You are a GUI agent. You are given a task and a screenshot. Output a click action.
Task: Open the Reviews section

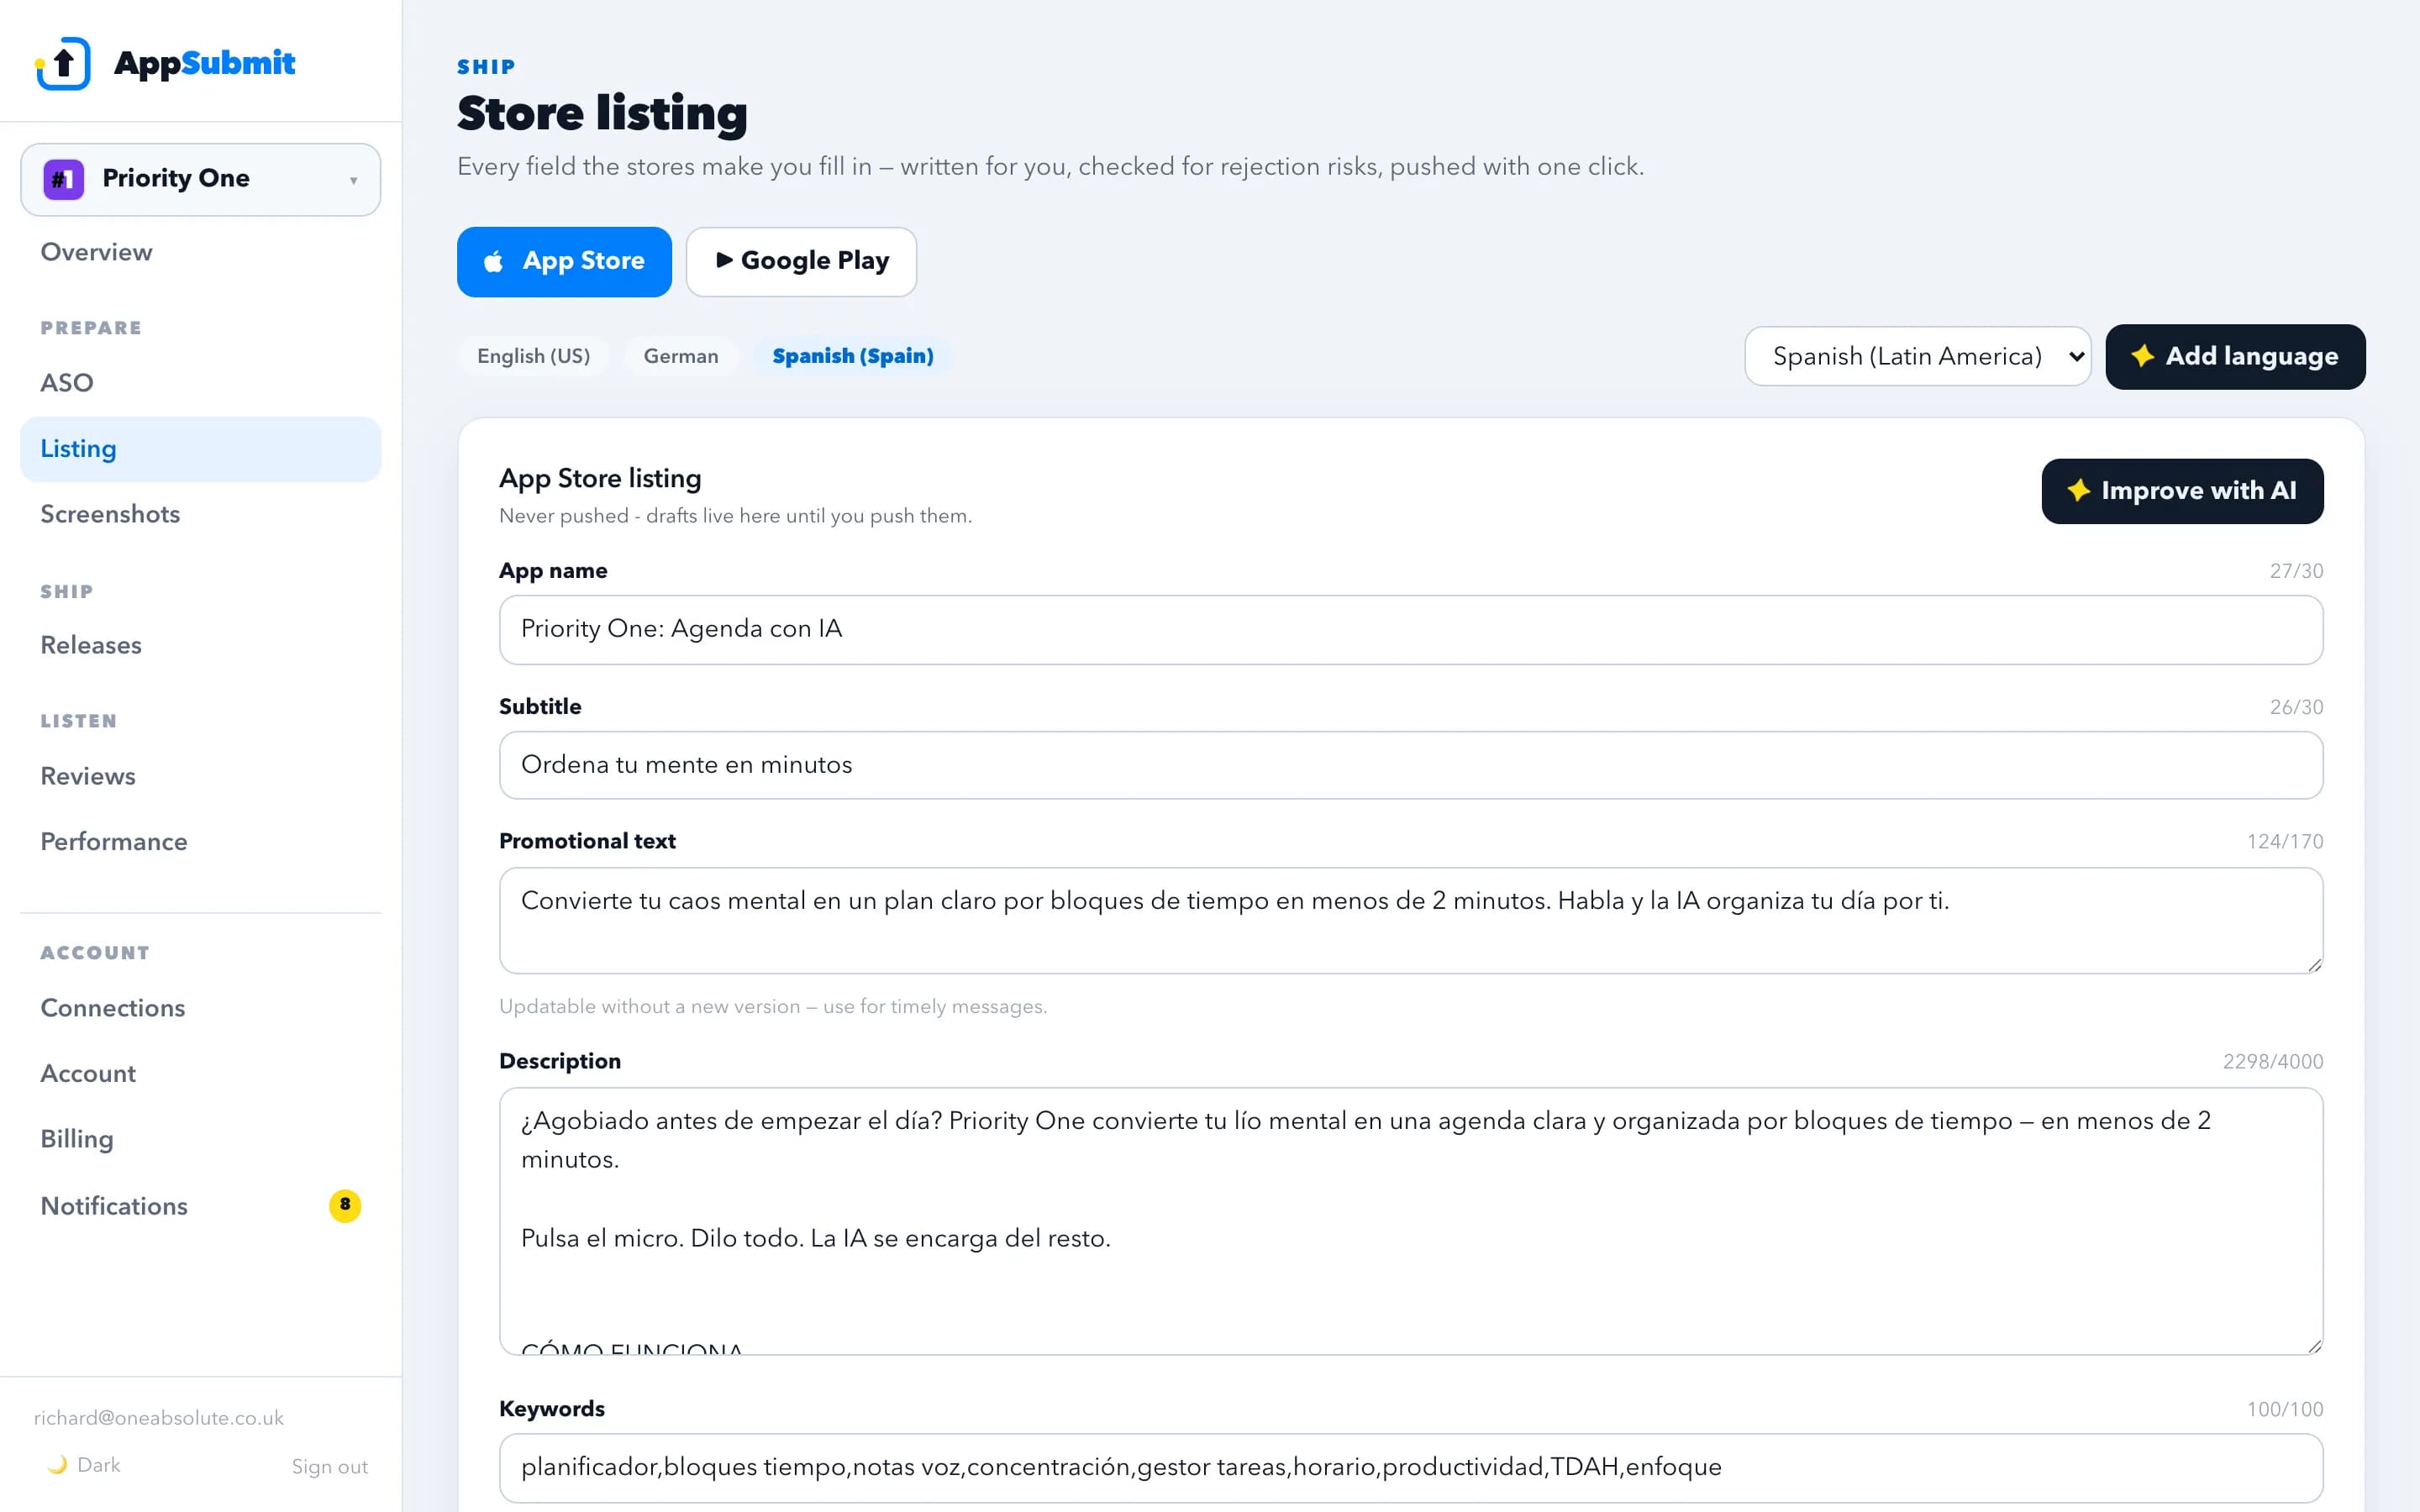(x=201, y=776)
